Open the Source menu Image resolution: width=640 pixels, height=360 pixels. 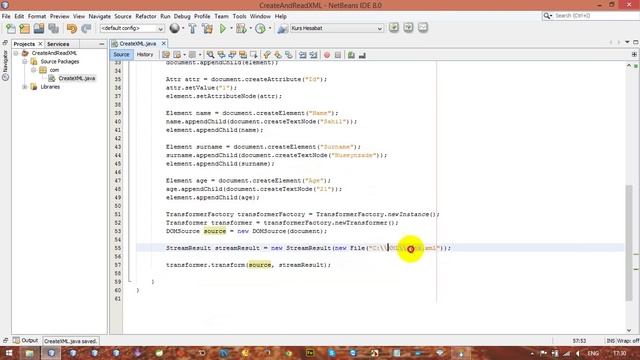click(x=123, y=16)
